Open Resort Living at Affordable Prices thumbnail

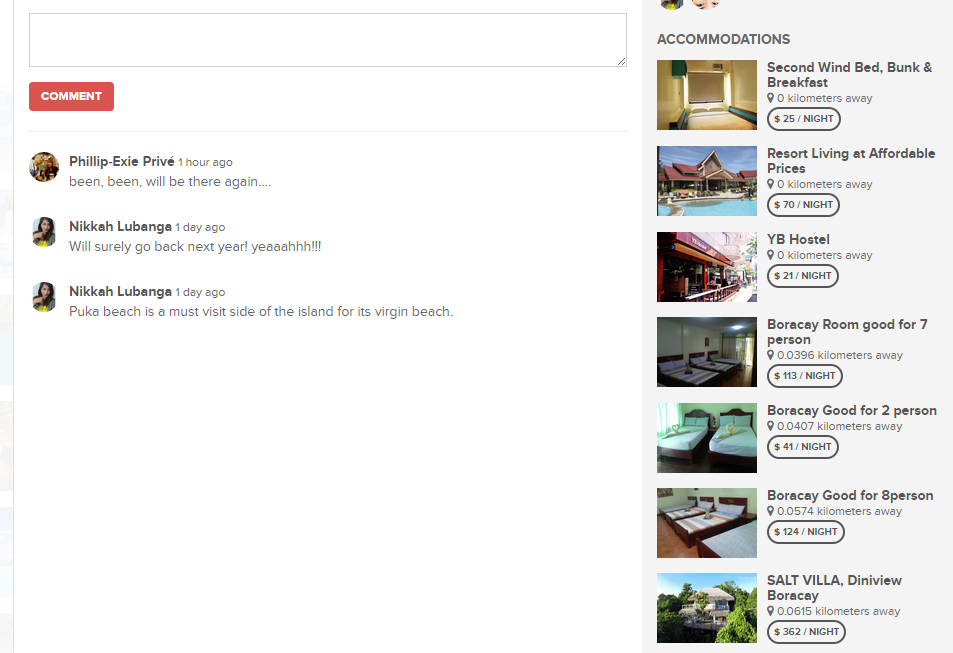point(707,181)
